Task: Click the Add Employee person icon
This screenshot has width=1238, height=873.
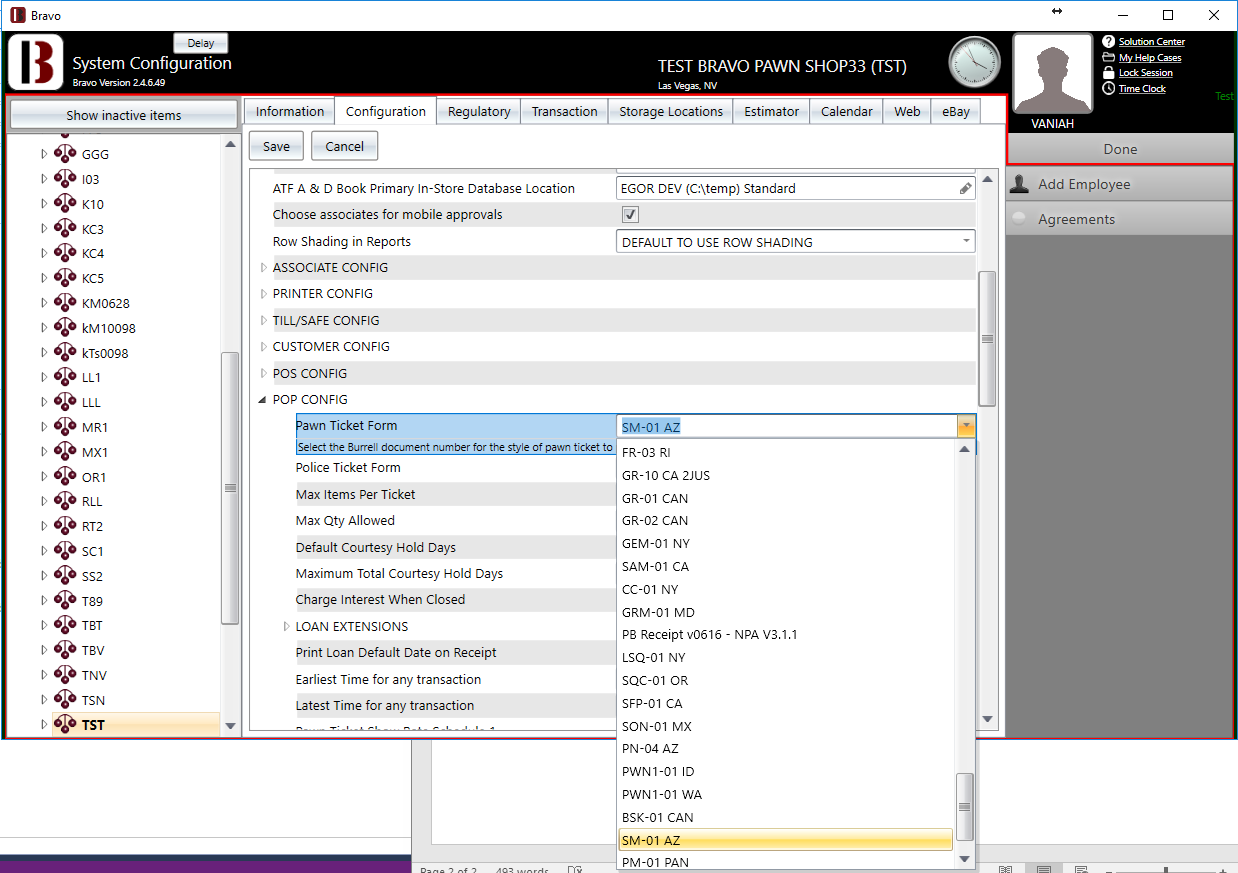Action: [x=1020, y=184]
